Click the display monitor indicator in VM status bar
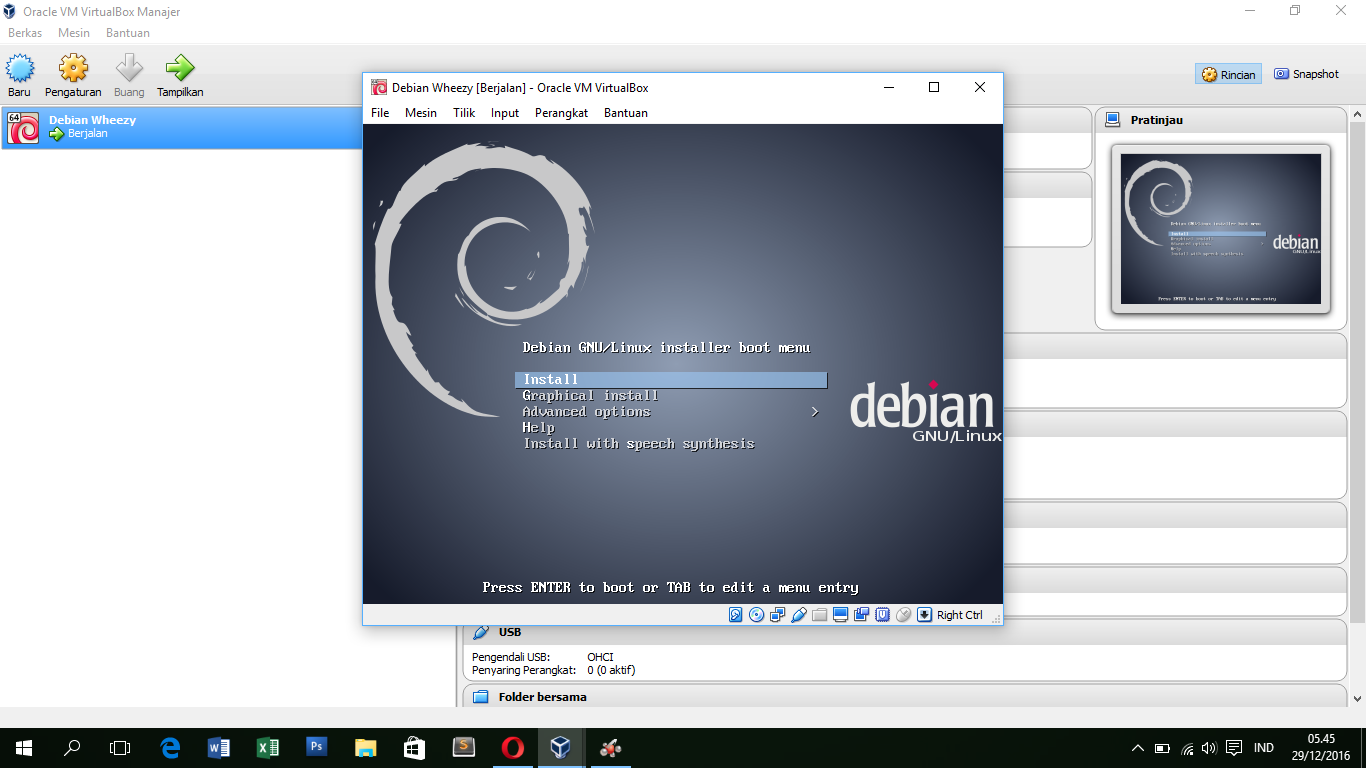The image size is (1366, 768). tap(841, 615)
